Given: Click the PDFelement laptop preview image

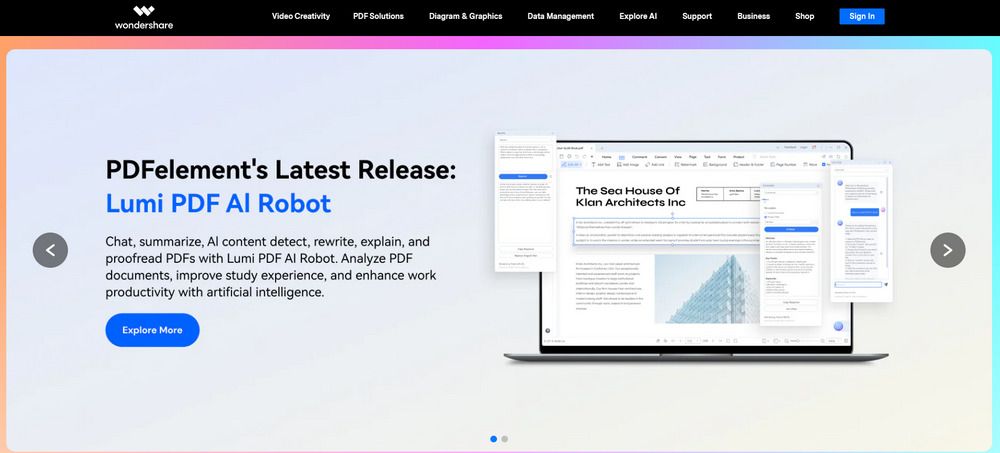Looking at the screenshot, I should coord(695,249).
